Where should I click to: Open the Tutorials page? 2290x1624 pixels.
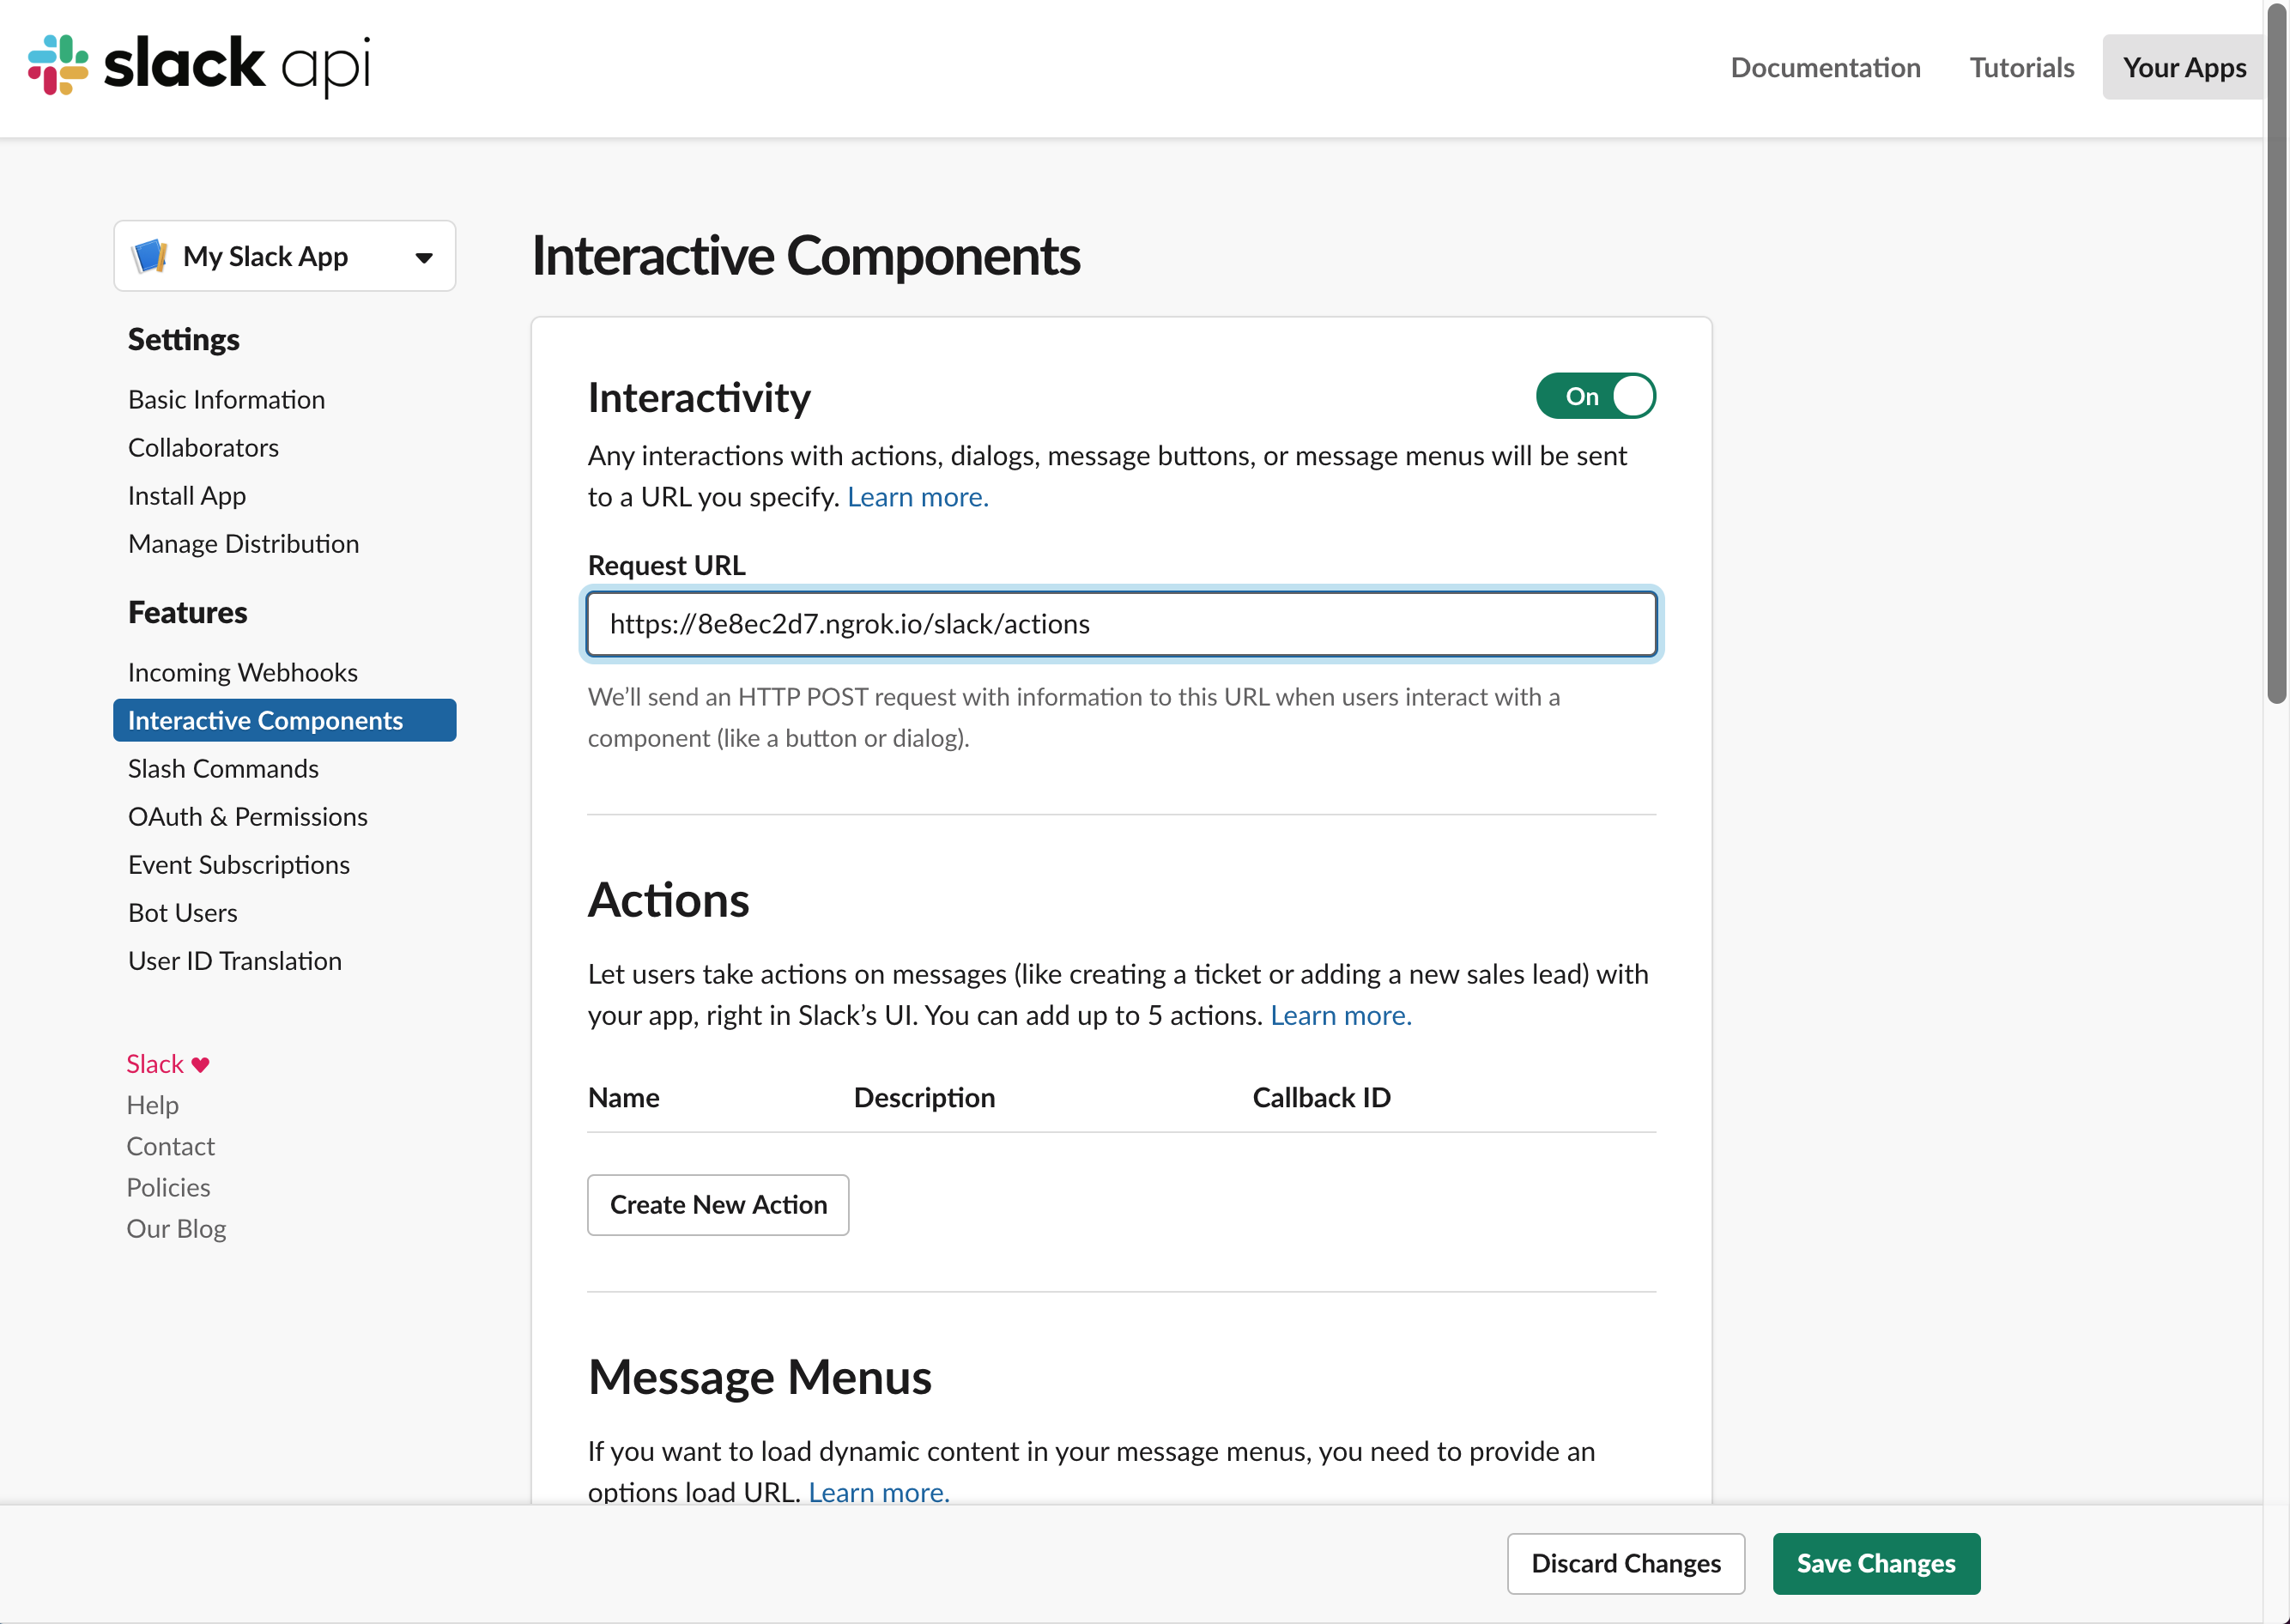coord(2021,67)
